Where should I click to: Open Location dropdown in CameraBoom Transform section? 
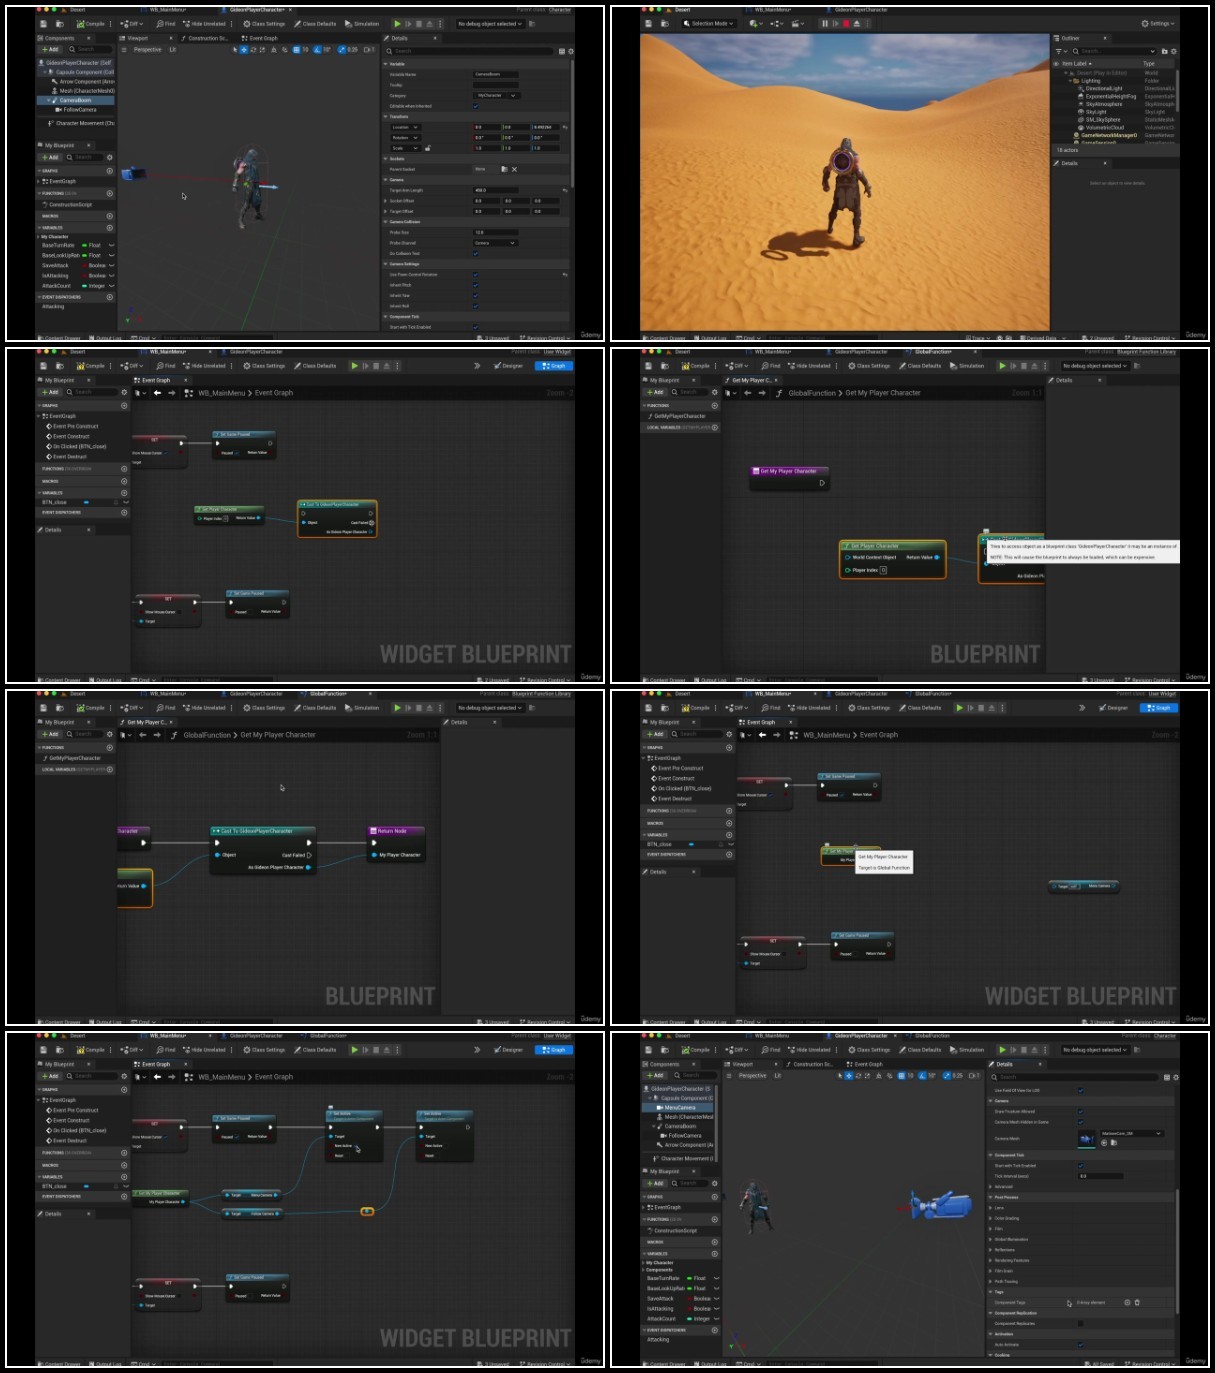[405, 127]
